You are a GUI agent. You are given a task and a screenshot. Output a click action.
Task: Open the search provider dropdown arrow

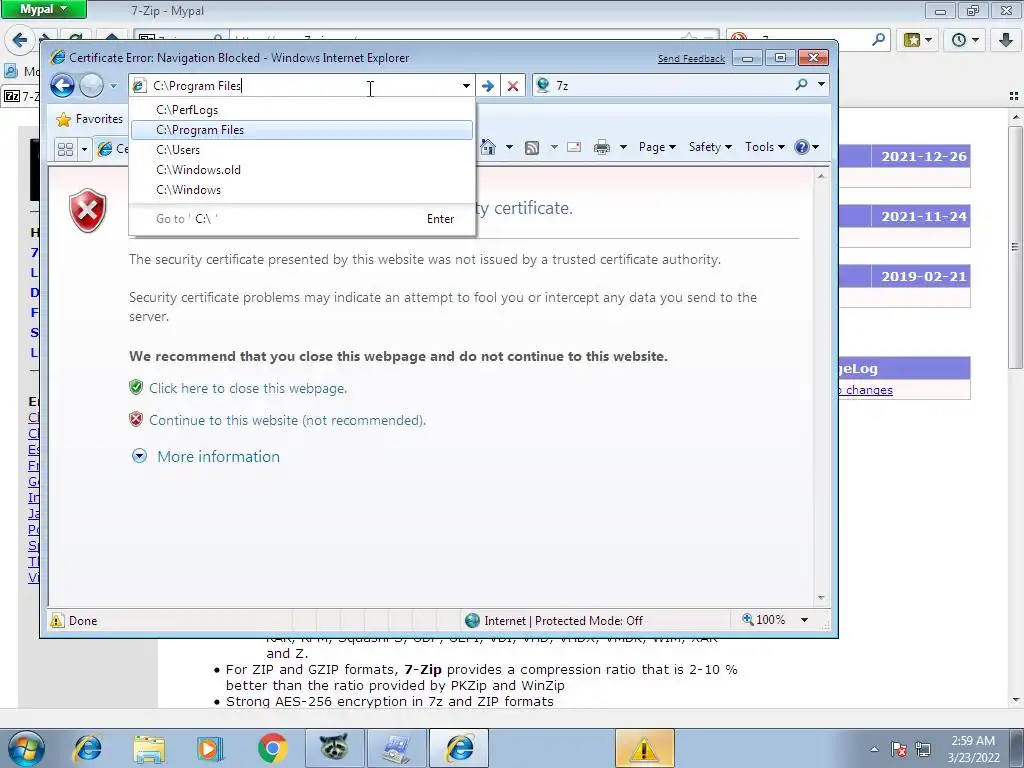click(821, 84)
